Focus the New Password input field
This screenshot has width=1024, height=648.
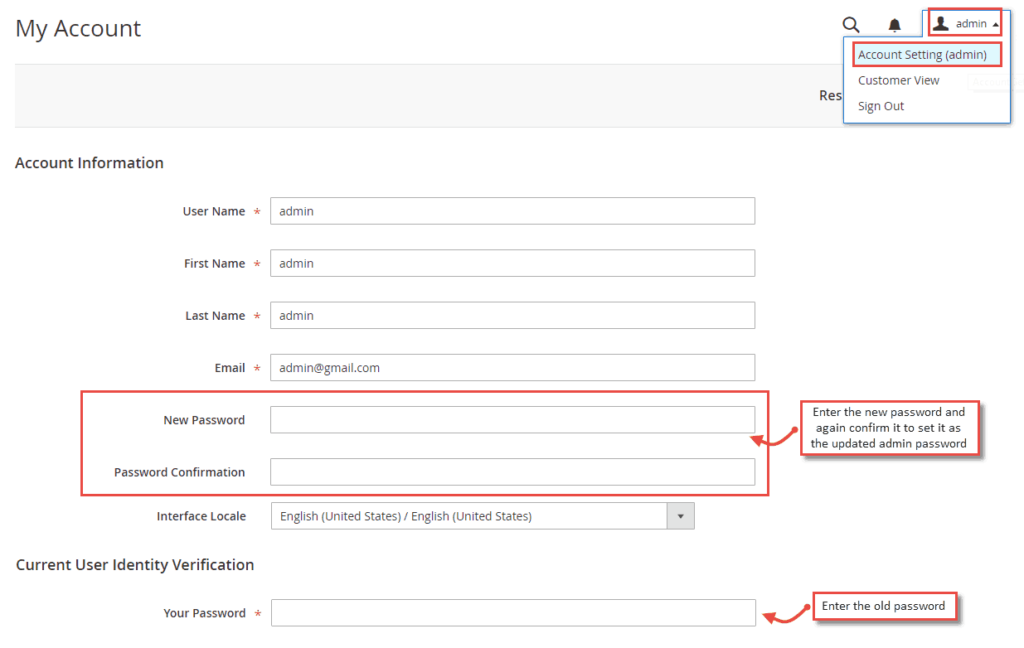click(512, 419)
